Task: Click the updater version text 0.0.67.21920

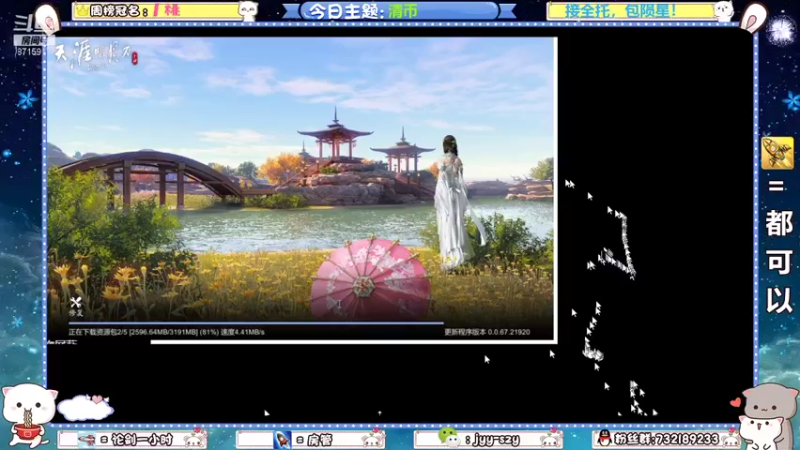Action: 487,332
